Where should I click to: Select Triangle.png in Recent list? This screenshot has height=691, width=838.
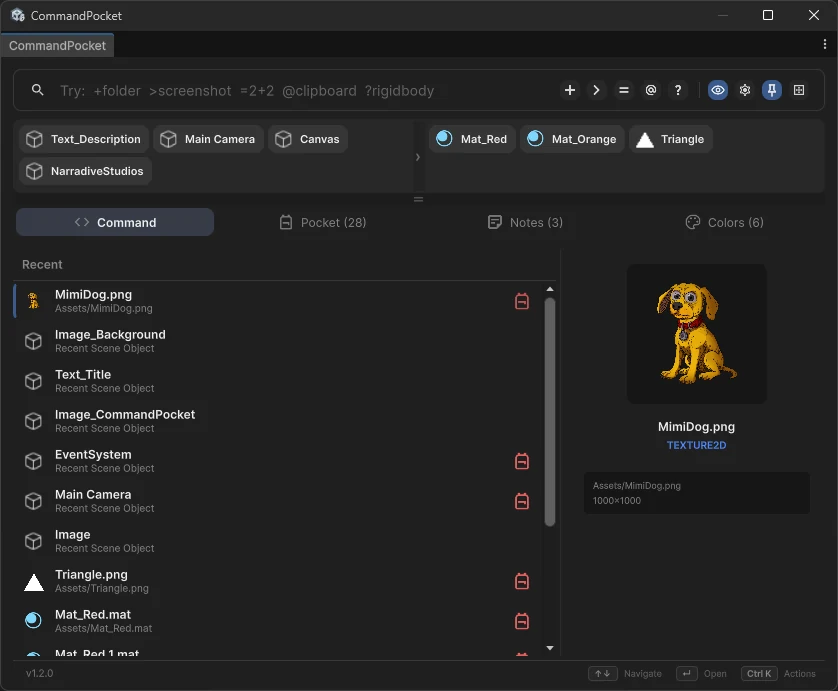(x=278, y=581)
